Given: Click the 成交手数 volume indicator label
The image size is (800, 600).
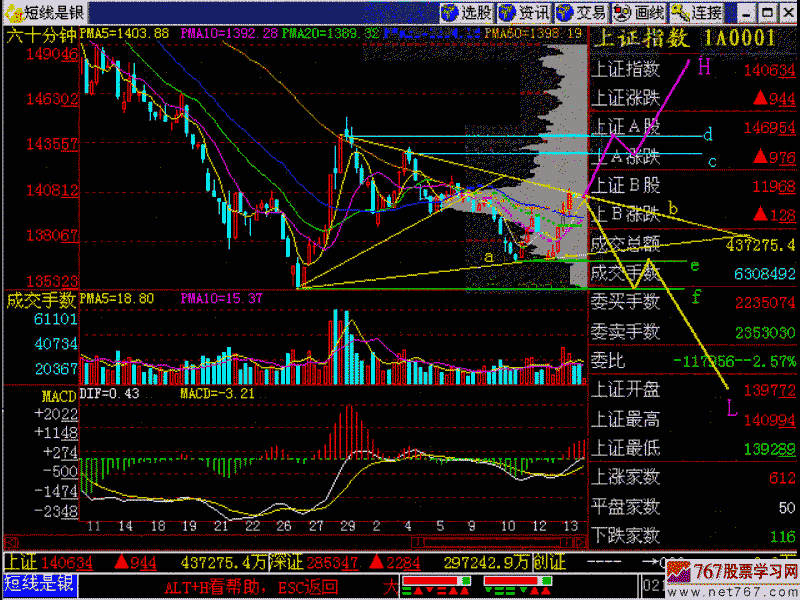Looking at the screenshot, I should tap(41, 298).
